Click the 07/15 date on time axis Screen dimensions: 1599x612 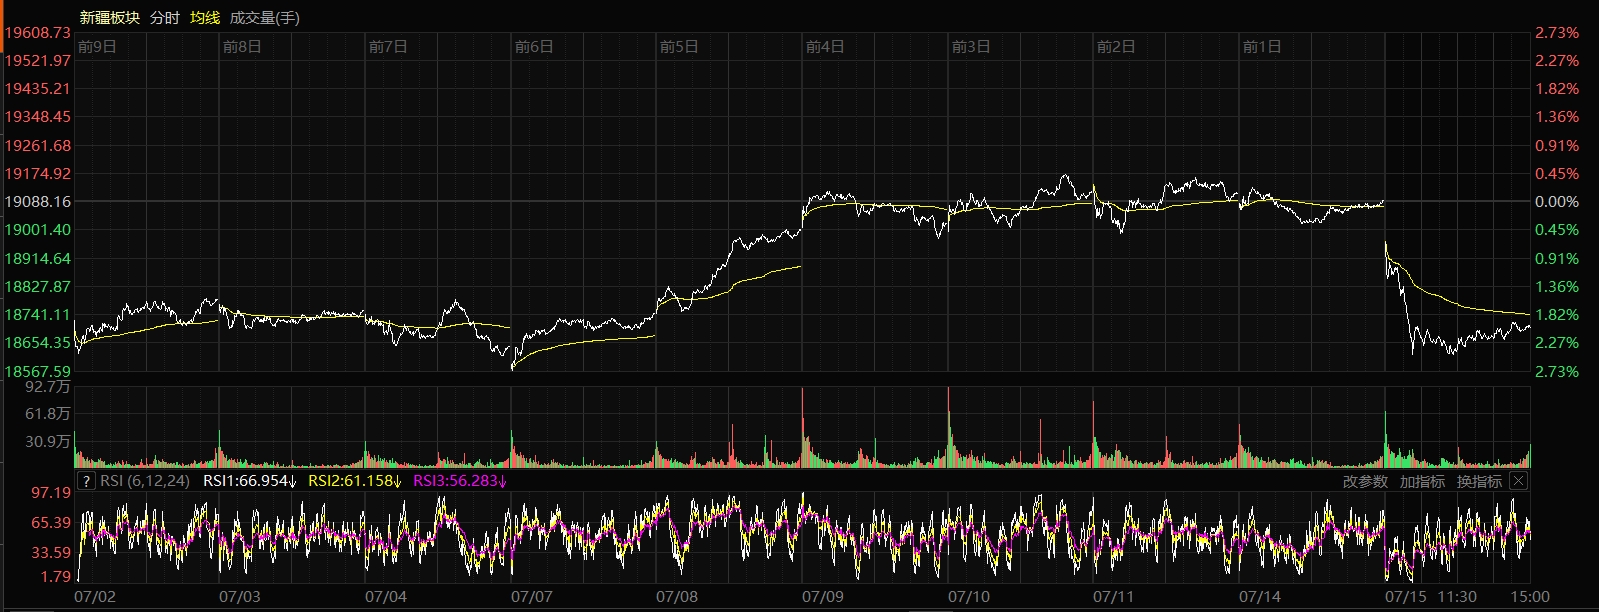pyautogui.click(x=1405, y=597)
